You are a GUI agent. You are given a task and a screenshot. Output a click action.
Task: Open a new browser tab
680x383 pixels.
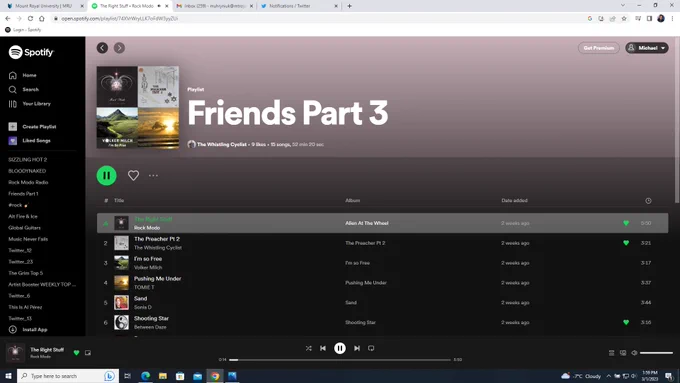click(350, 6)
